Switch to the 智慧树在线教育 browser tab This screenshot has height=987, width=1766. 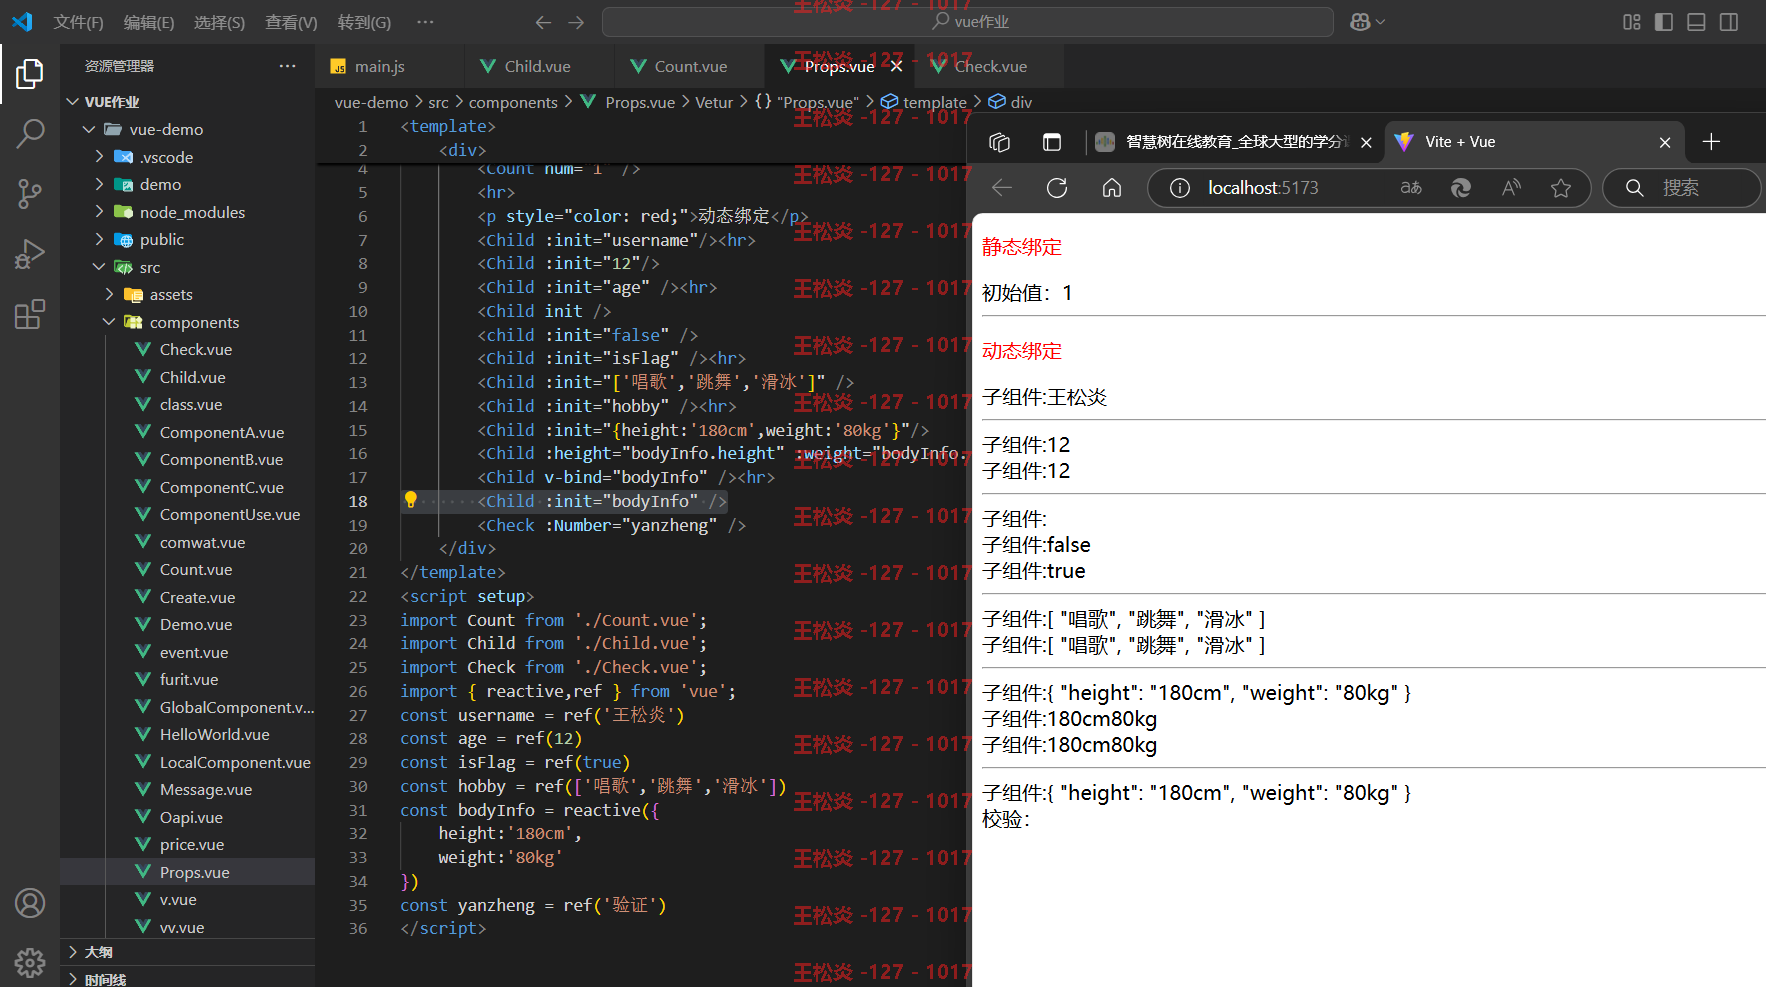click(x=1236, y=142)
